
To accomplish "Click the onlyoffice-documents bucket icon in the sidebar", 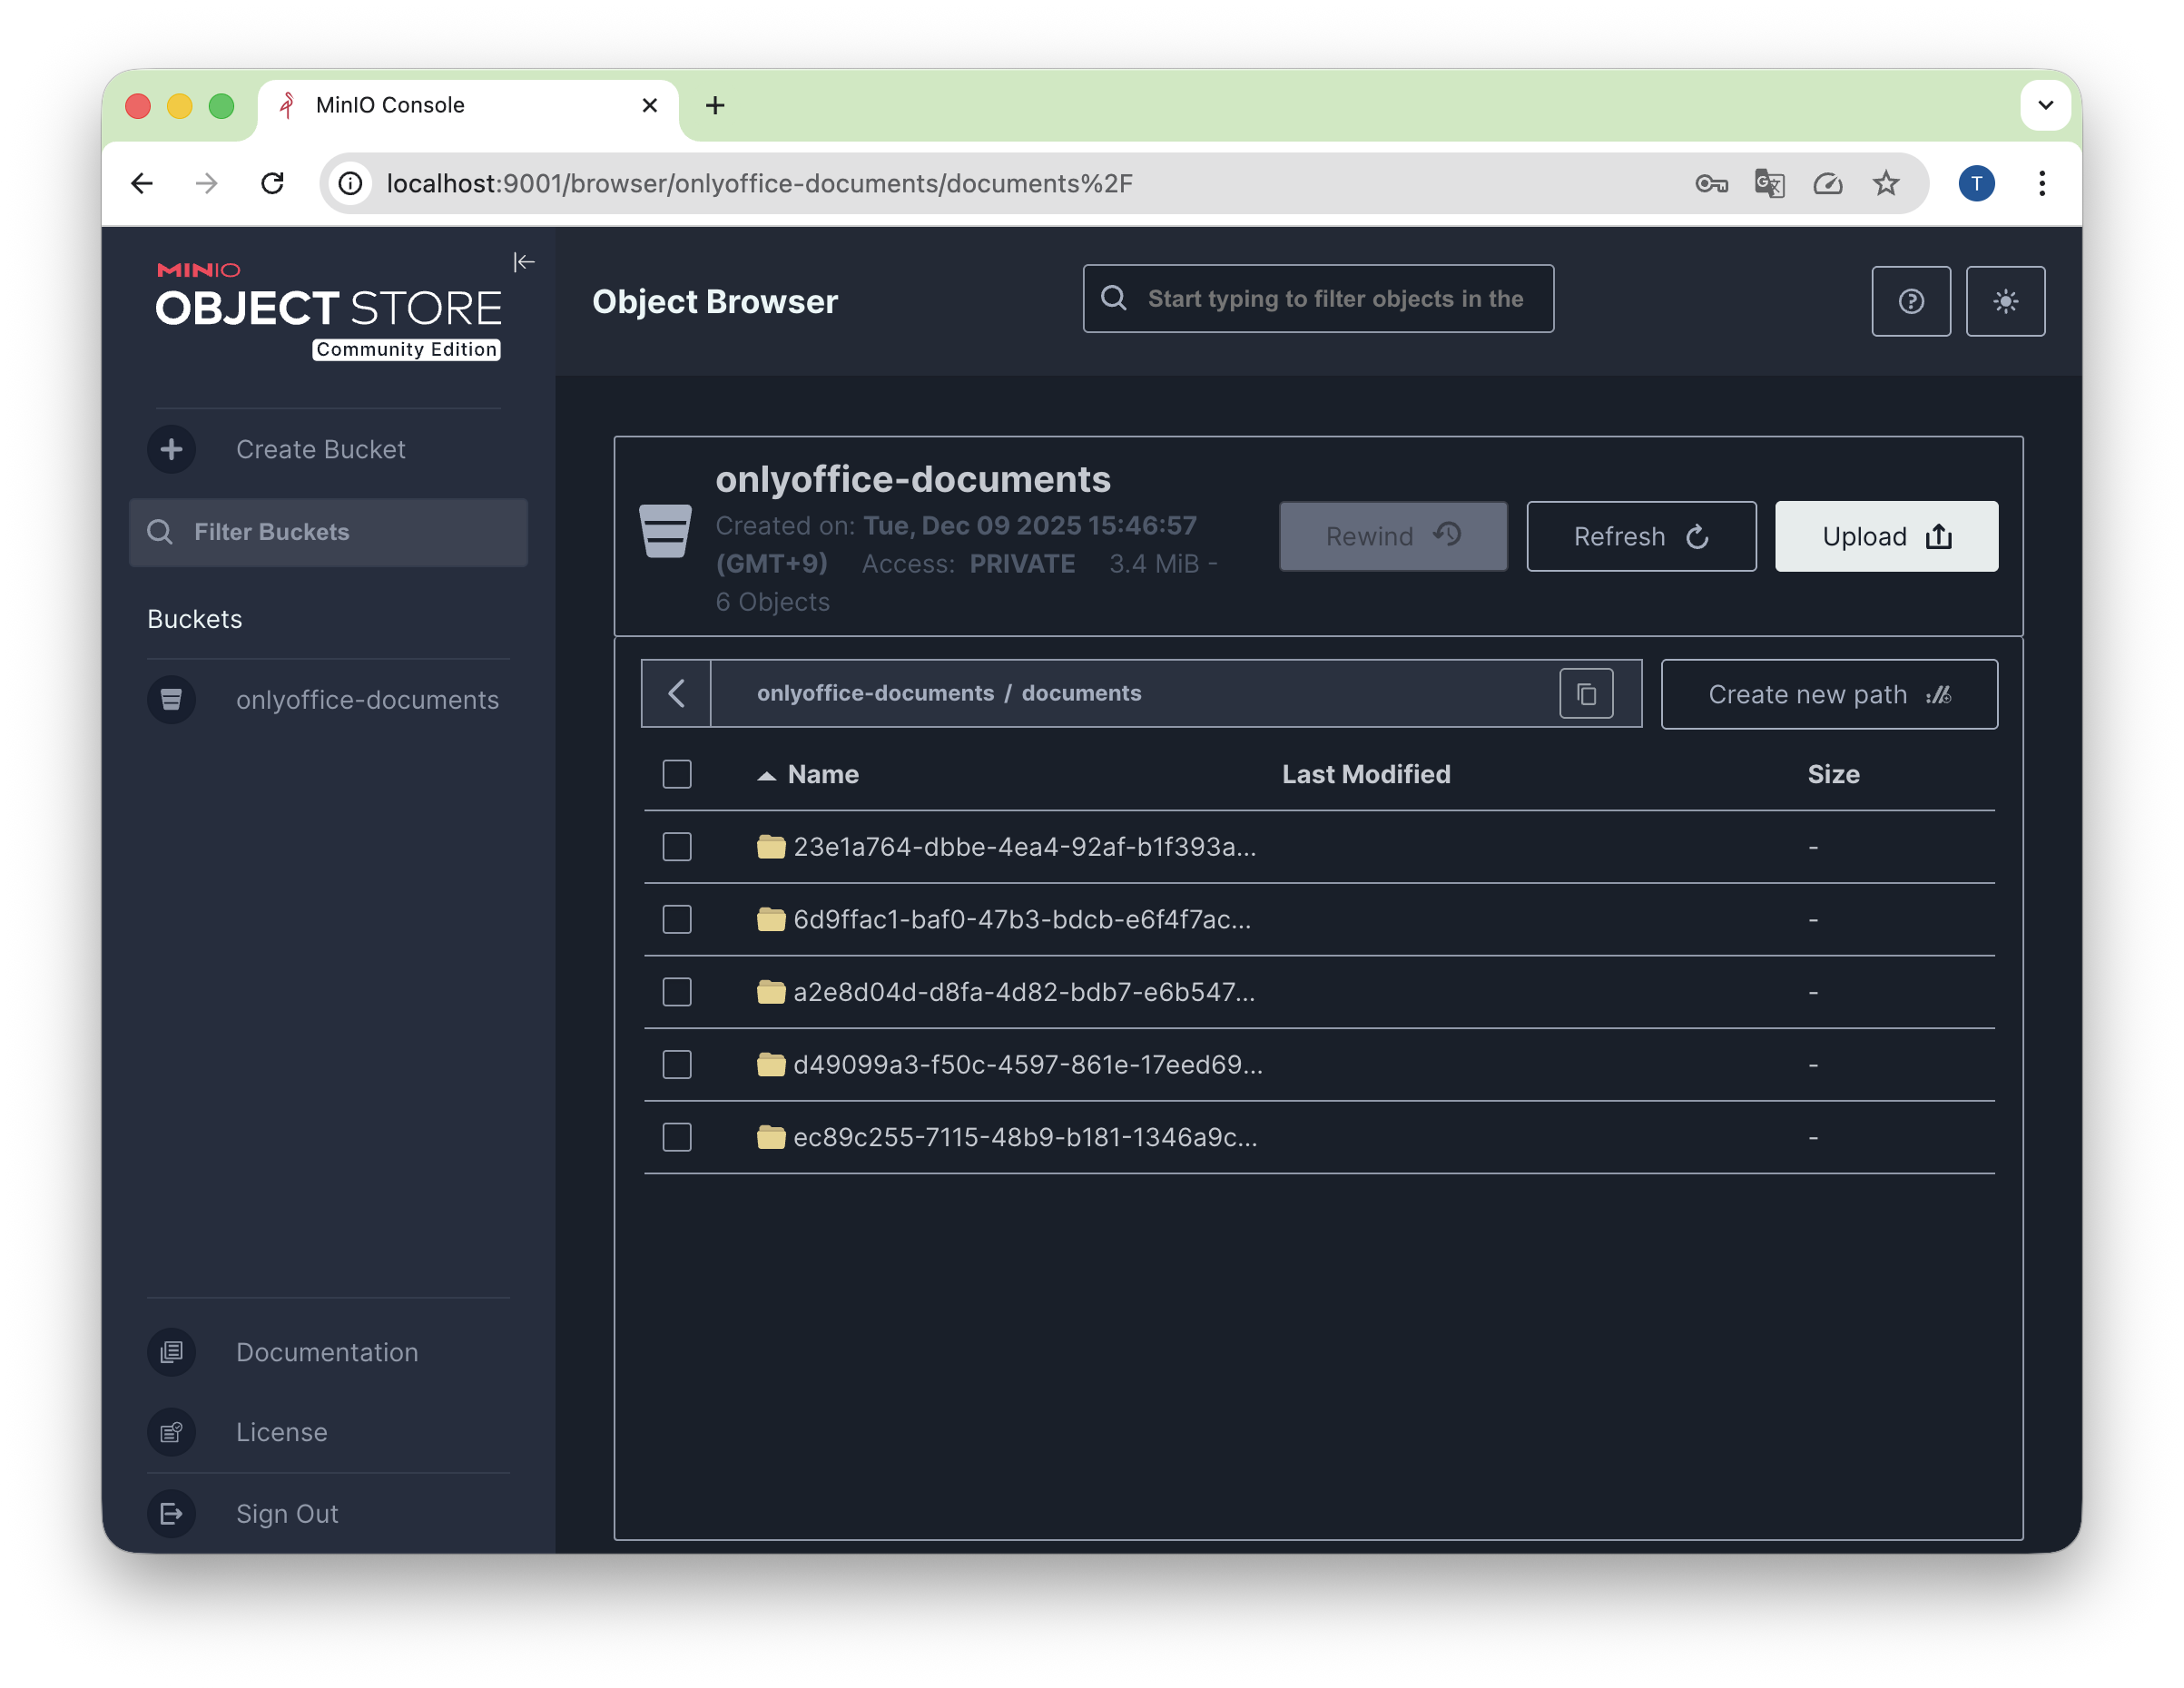I will pos(172,699).
